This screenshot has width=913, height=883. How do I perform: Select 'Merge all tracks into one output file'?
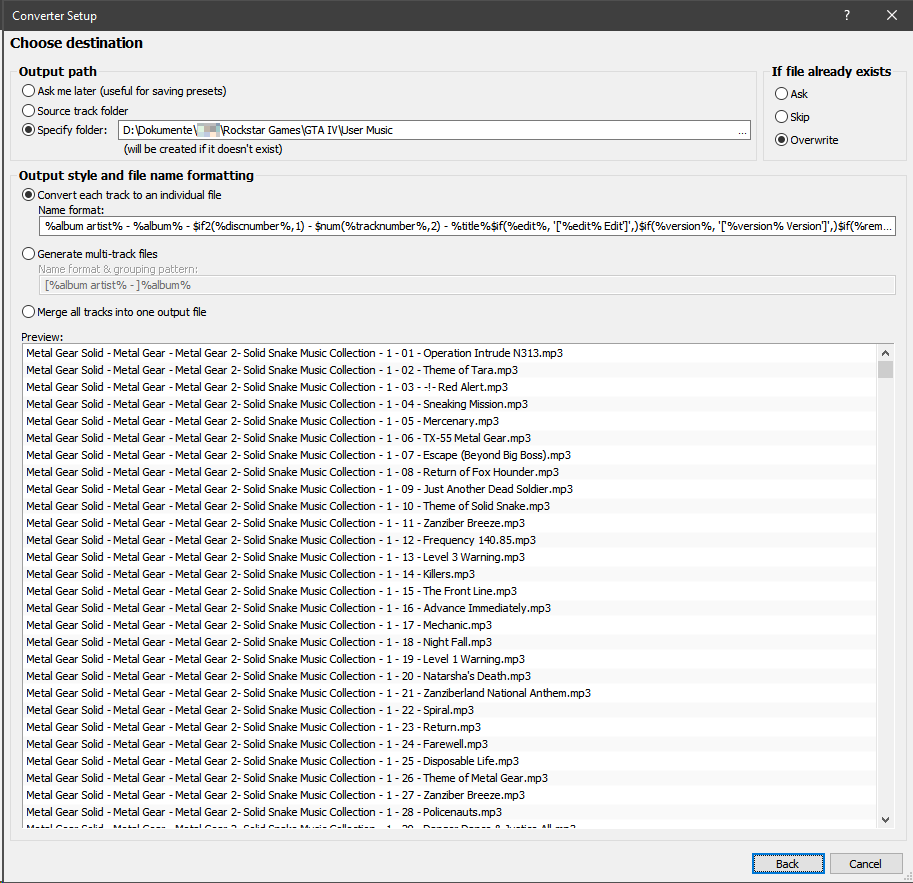tap(114, 312)
